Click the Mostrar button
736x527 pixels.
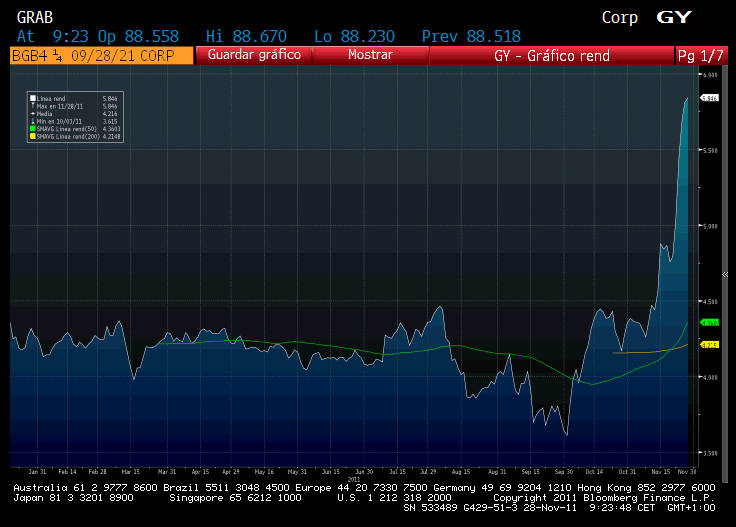[x=370, y=55]
